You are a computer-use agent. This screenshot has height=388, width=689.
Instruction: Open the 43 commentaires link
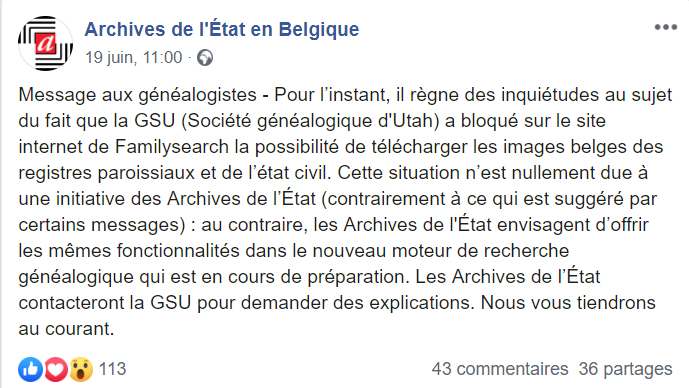coord(500,369)
